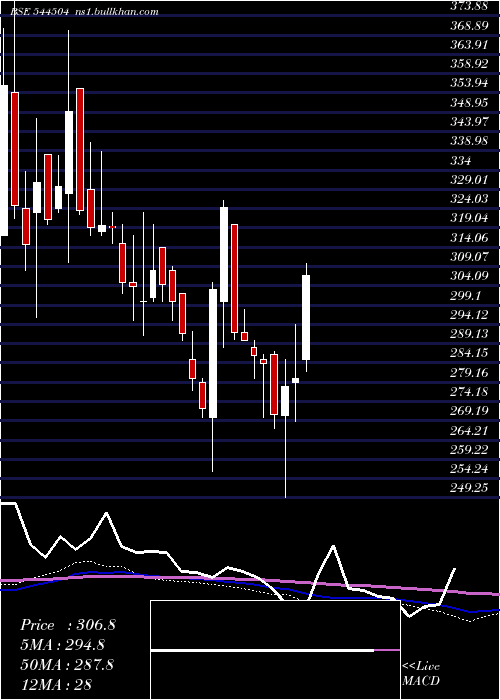Image resolution: width=500 pixels, height=700 pixels.
Task: Click the white-outlined MACD histogram box
Action: (x=275, y=650)
